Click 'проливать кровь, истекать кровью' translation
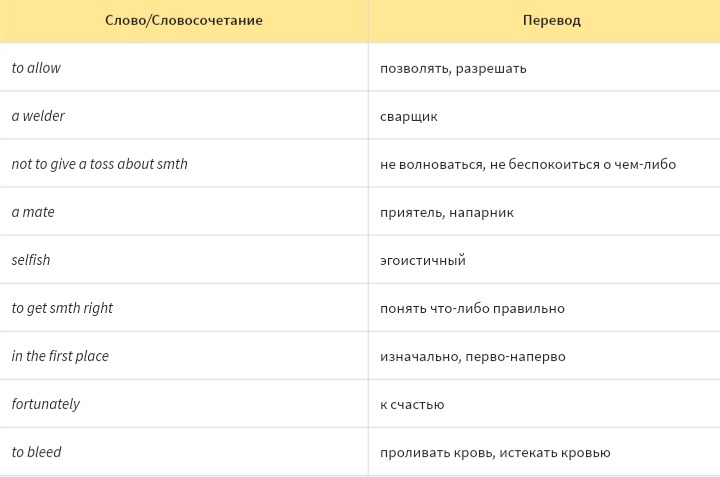720x477 pixels. coord(495,452)
